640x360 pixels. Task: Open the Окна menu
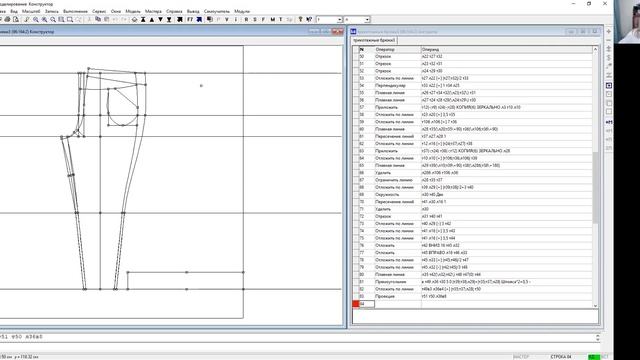pos(116,11)
